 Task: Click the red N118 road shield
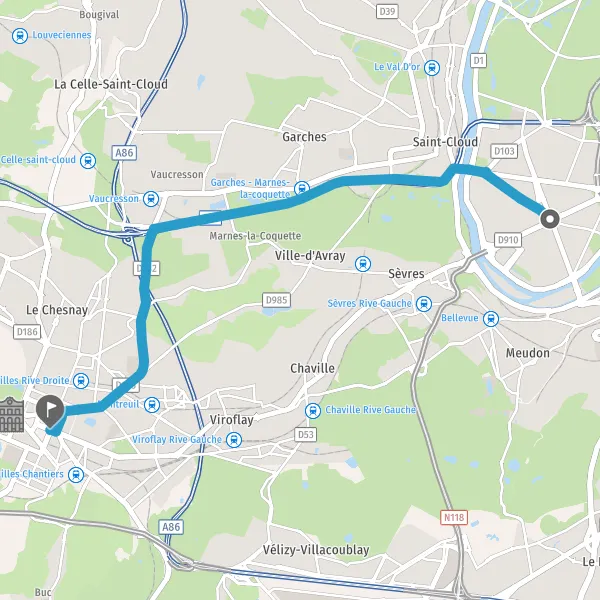point(454,518)
